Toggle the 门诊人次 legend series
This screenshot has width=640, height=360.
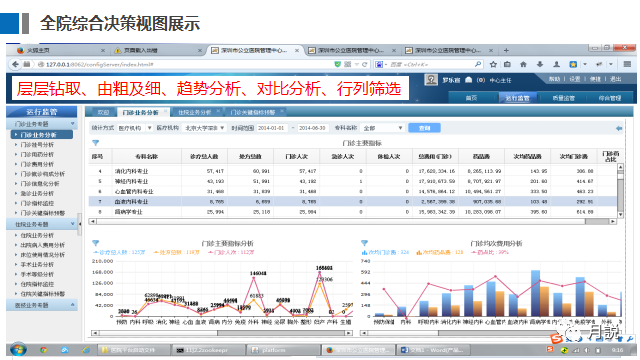pyautogui.click(x=231, y=252)
